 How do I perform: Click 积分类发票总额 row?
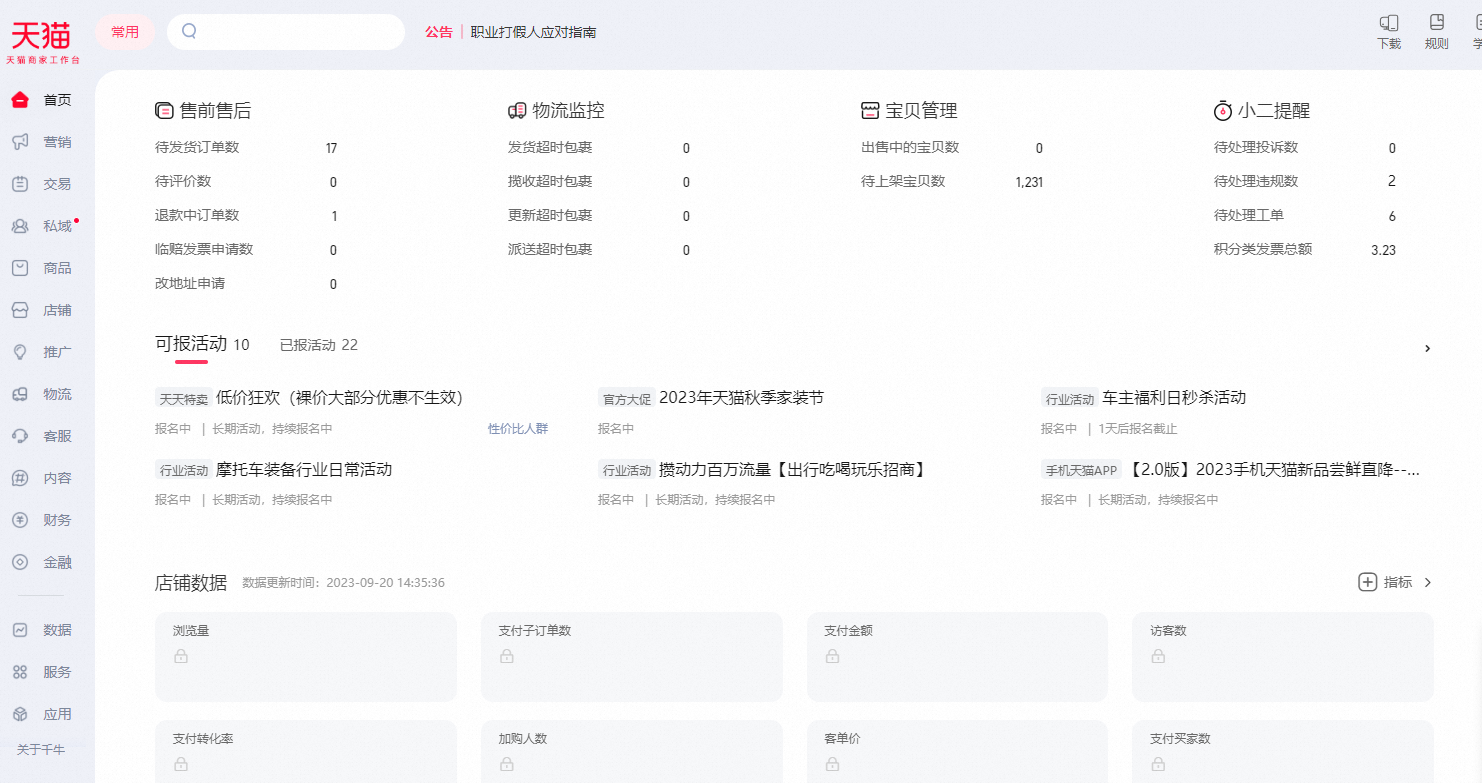[1305, 250]
